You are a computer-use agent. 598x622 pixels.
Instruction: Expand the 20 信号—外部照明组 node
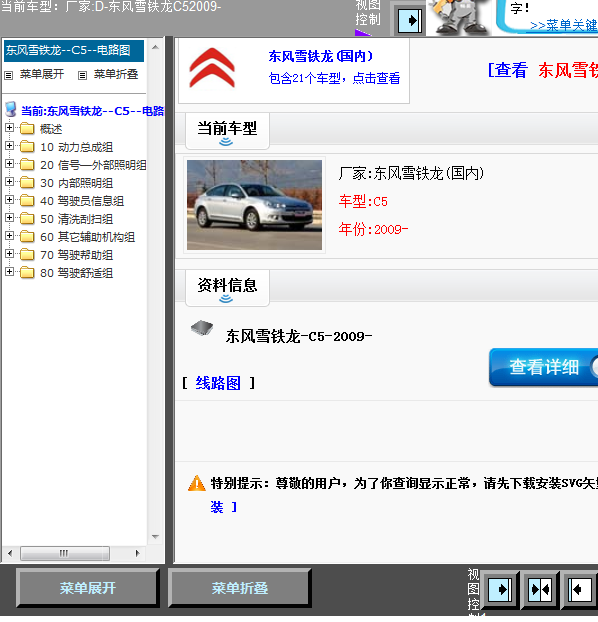point(9,164)
